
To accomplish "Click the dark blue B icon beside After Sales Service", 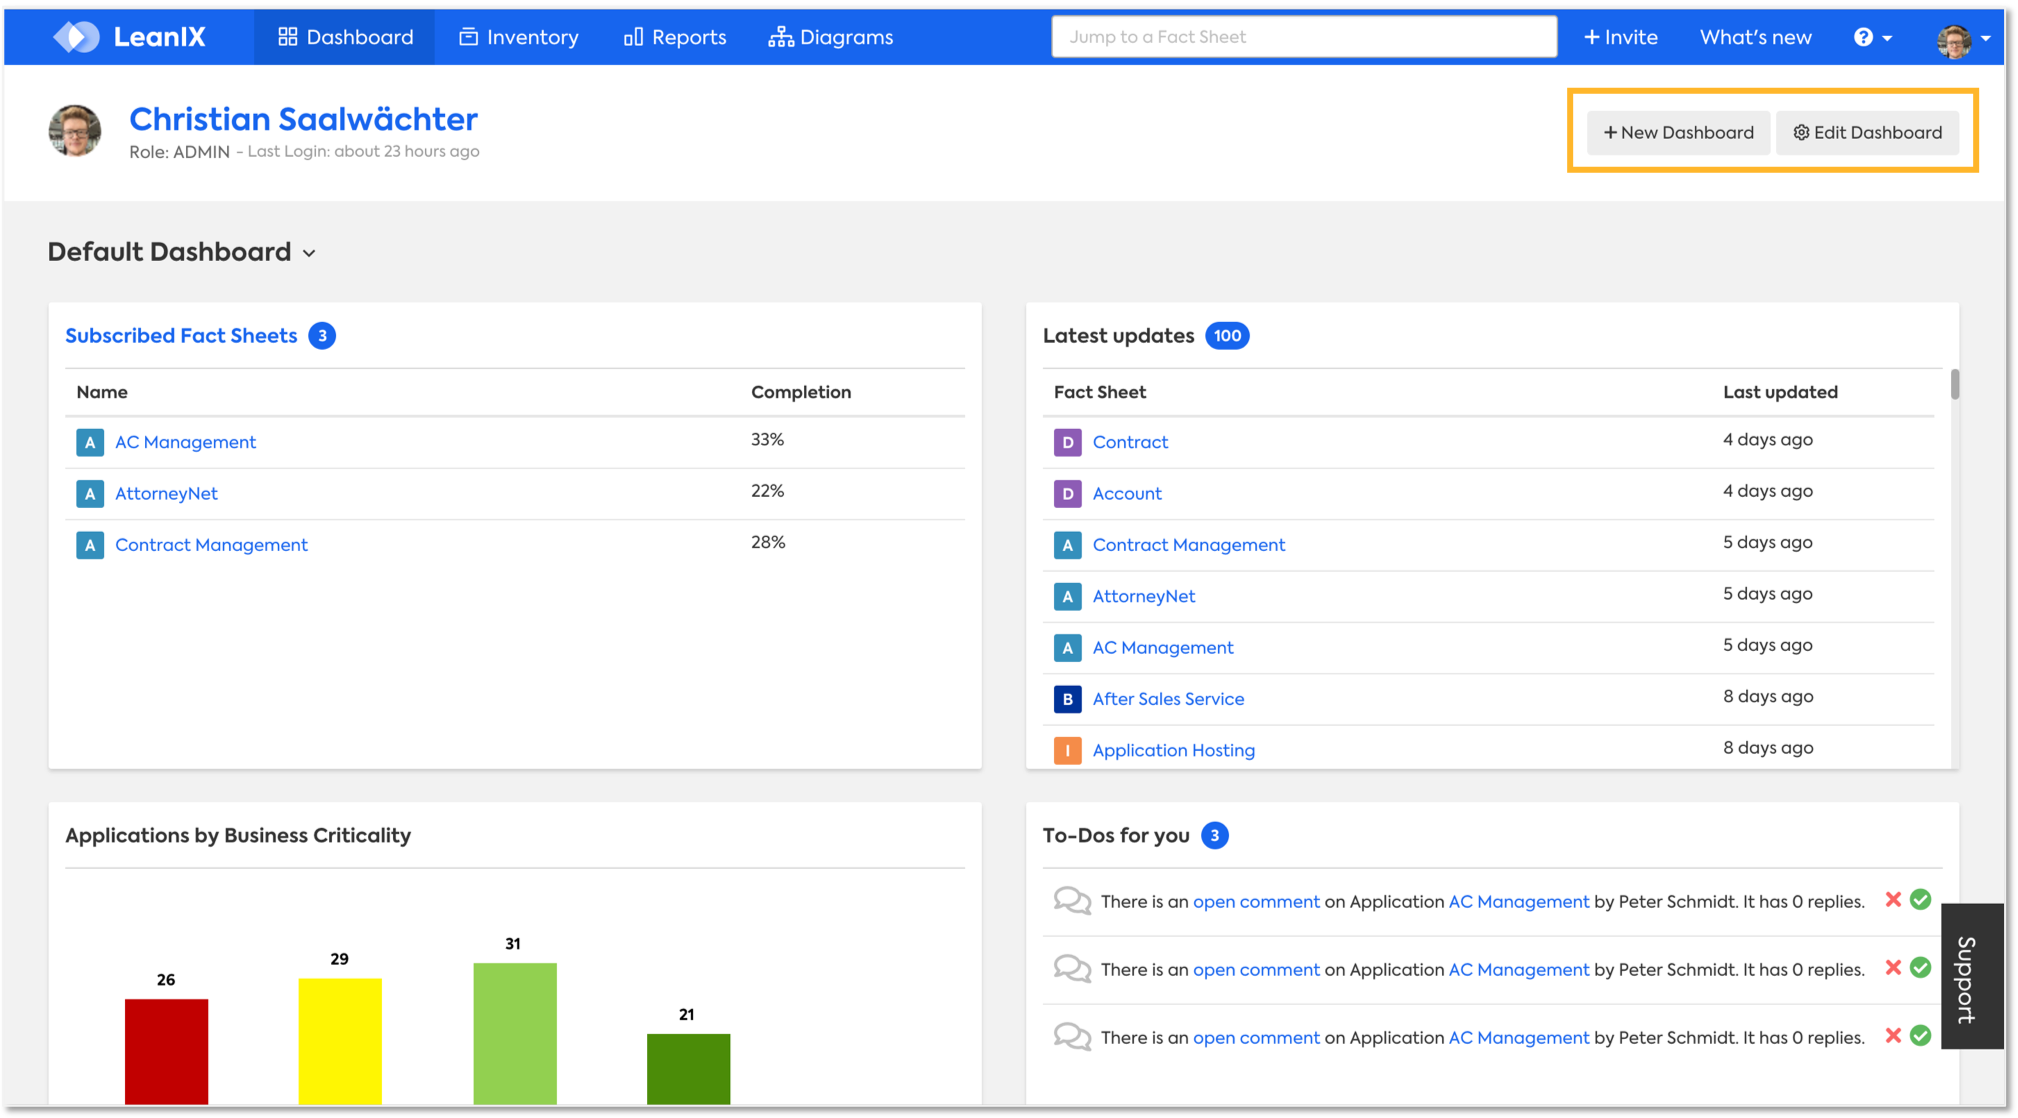I will click(x=1067, y=699).
